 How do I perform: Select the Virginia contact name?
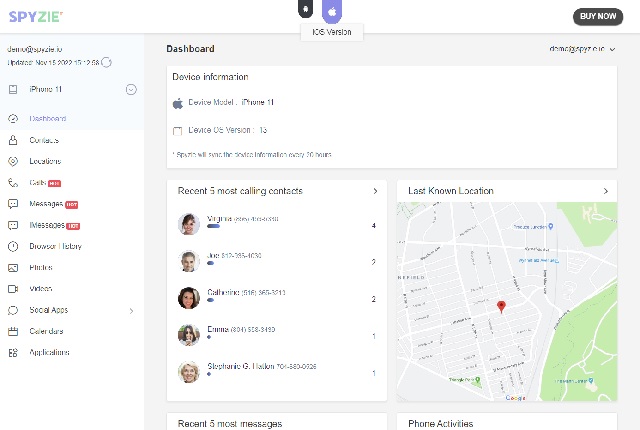point(219,219)
